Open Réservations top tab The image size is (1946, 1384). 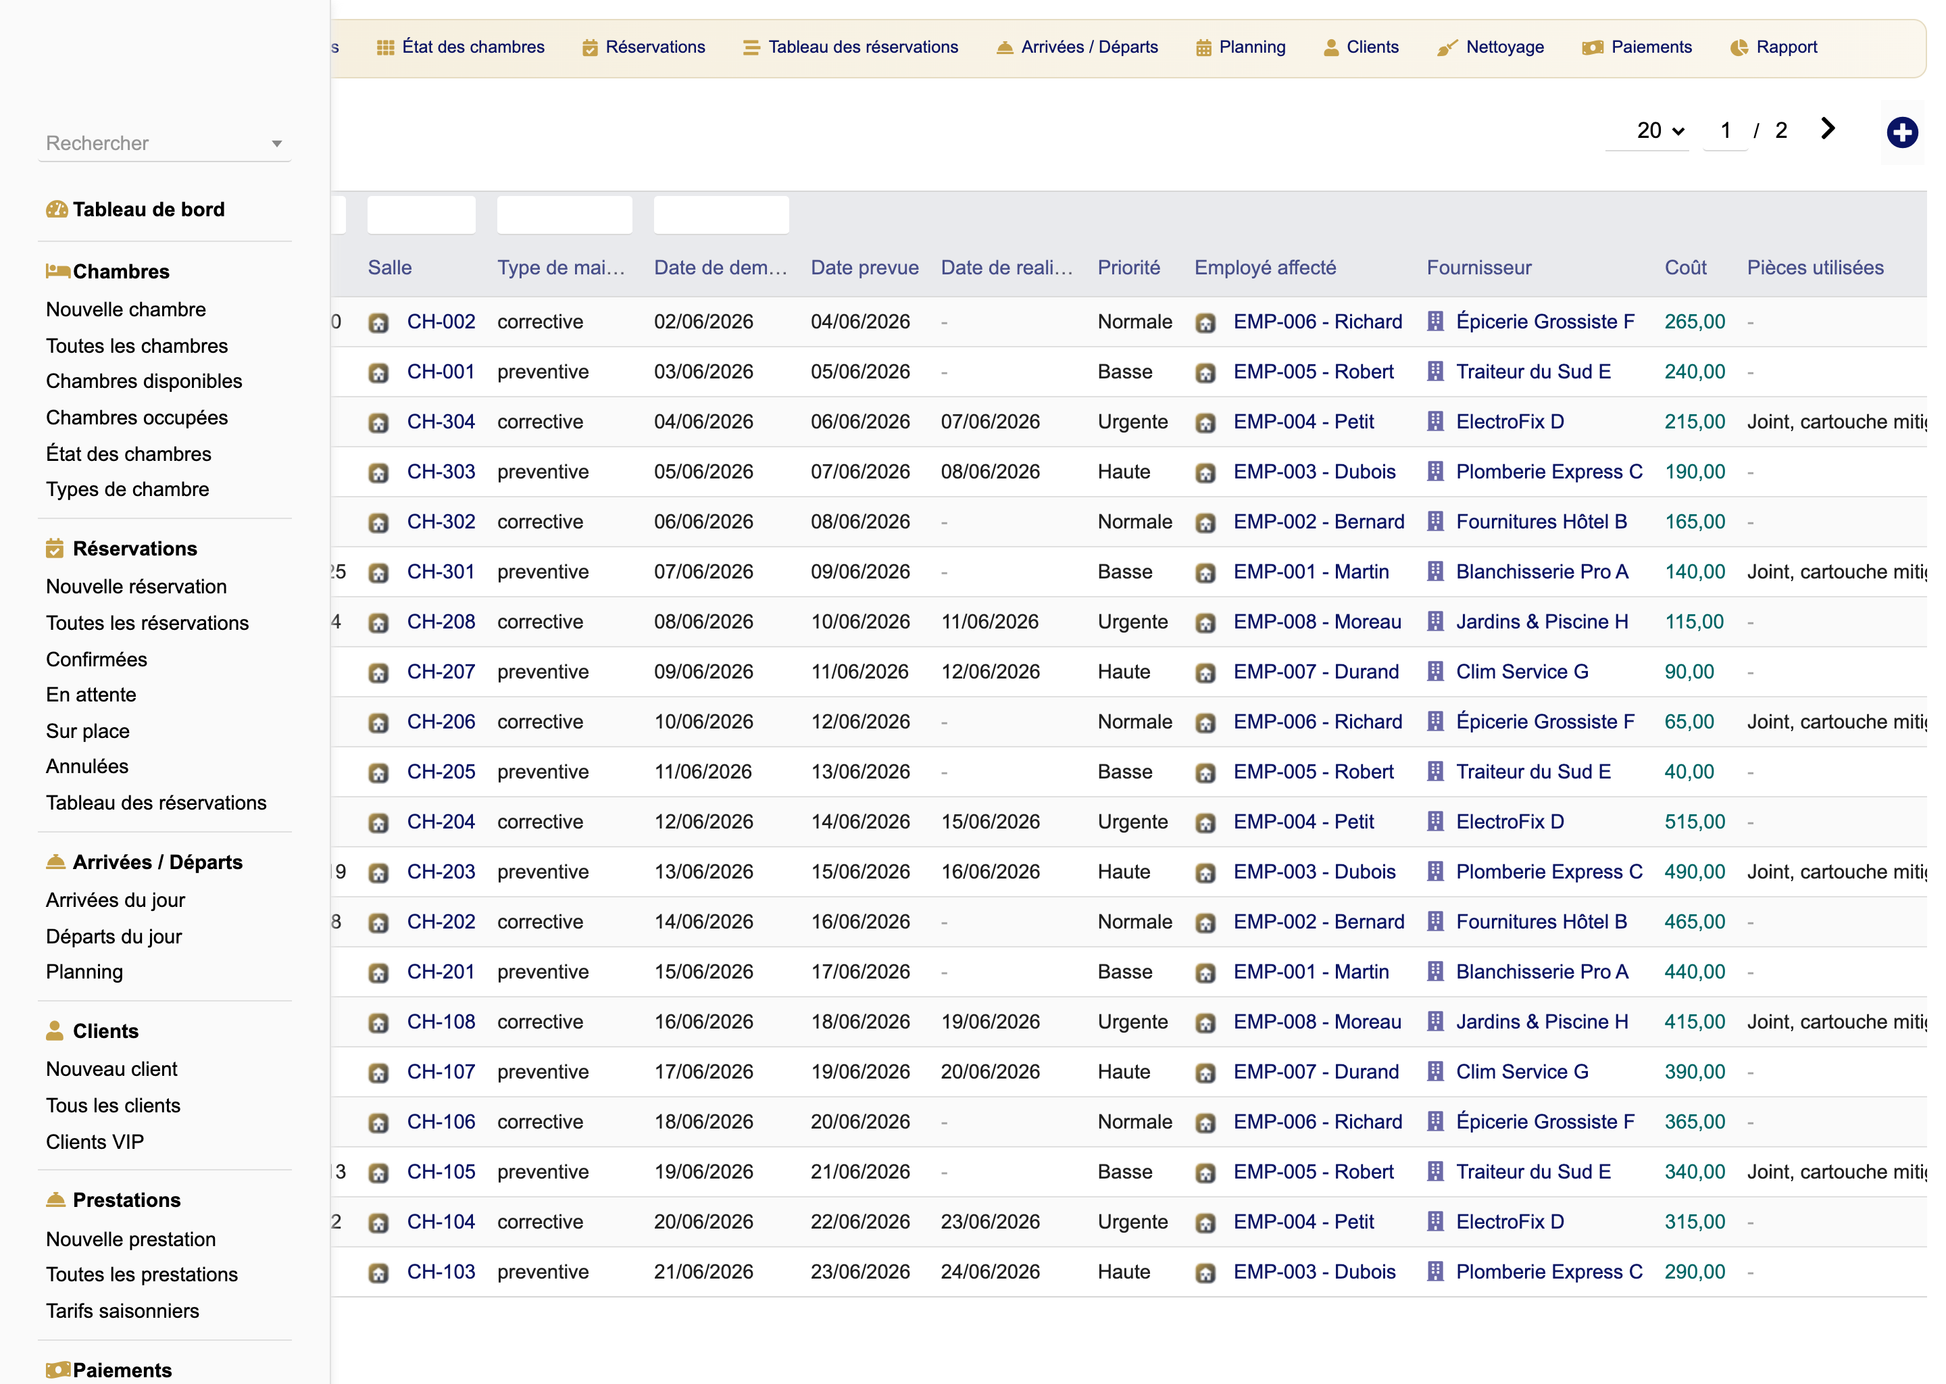(x=644, y=47)
